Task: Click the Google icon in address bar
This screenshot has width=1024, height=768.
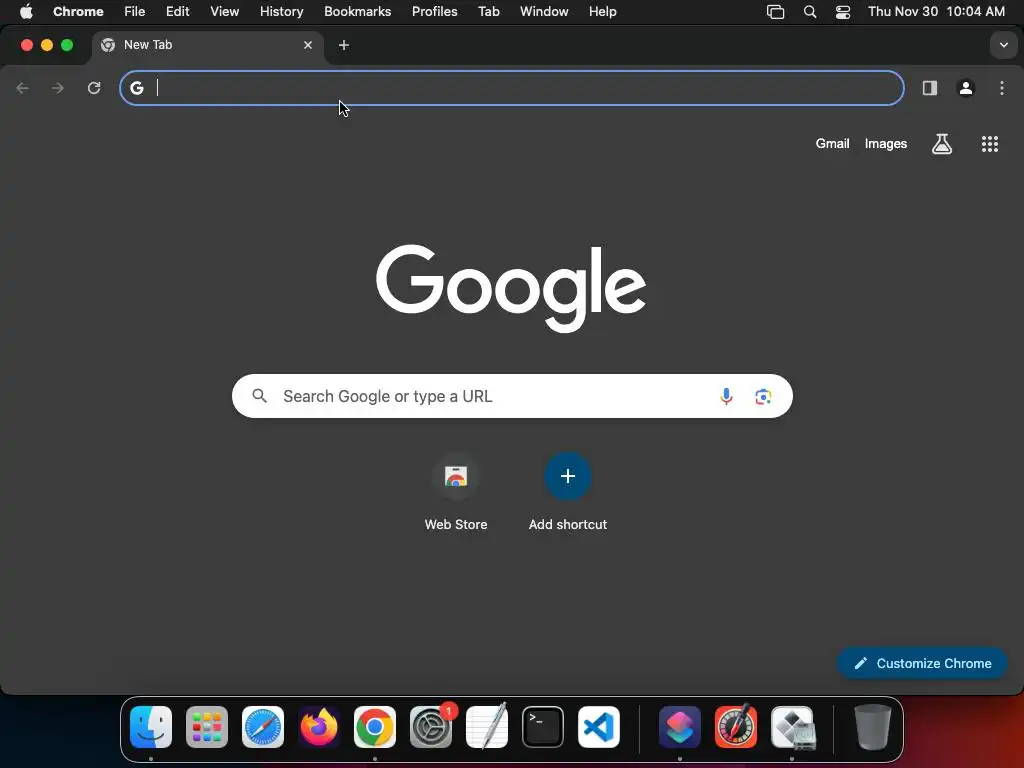Action: click(136, 88)
